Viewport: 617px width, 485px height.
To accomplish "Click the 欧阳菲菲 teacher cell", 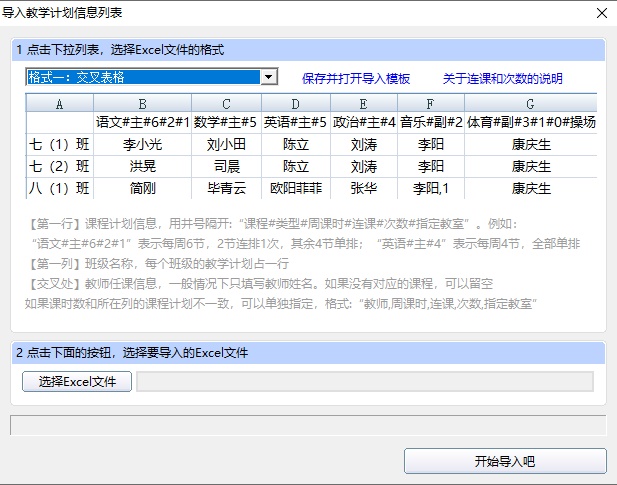I will tap(296, 188).
